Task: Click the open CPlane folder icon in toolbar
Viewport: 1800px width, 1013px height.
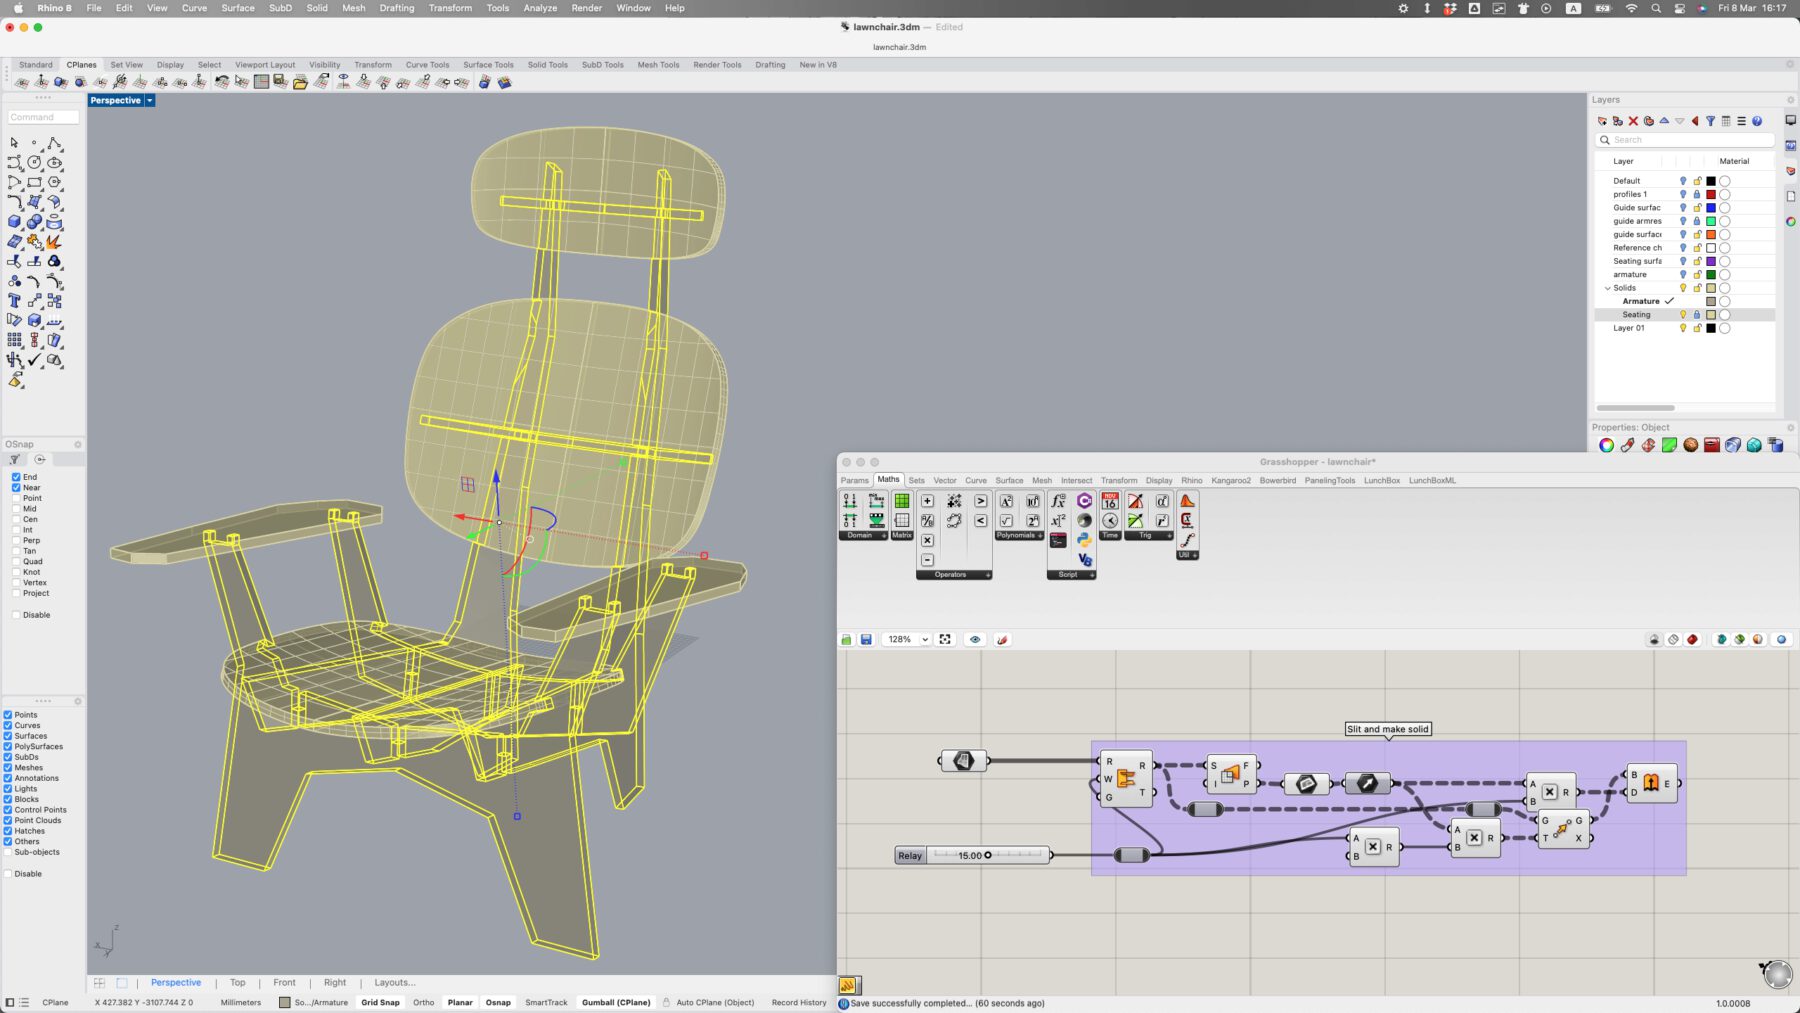Action: (x=300, y=82)
